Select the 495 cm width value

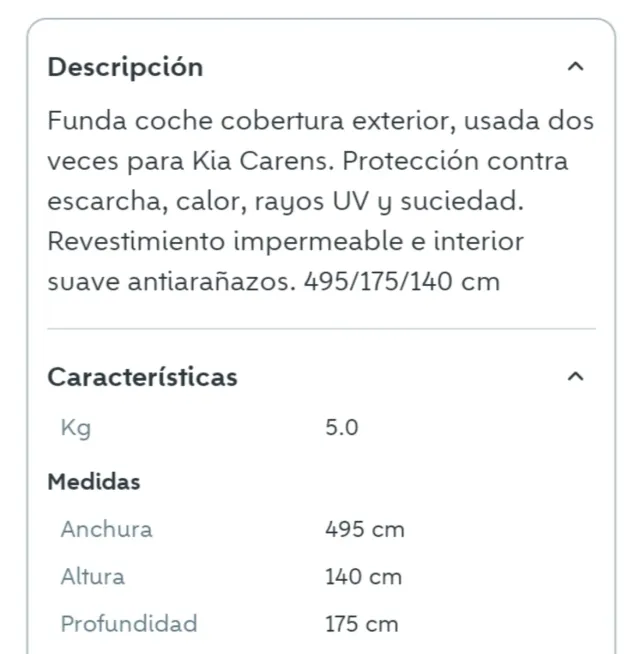tap(364, 529)
